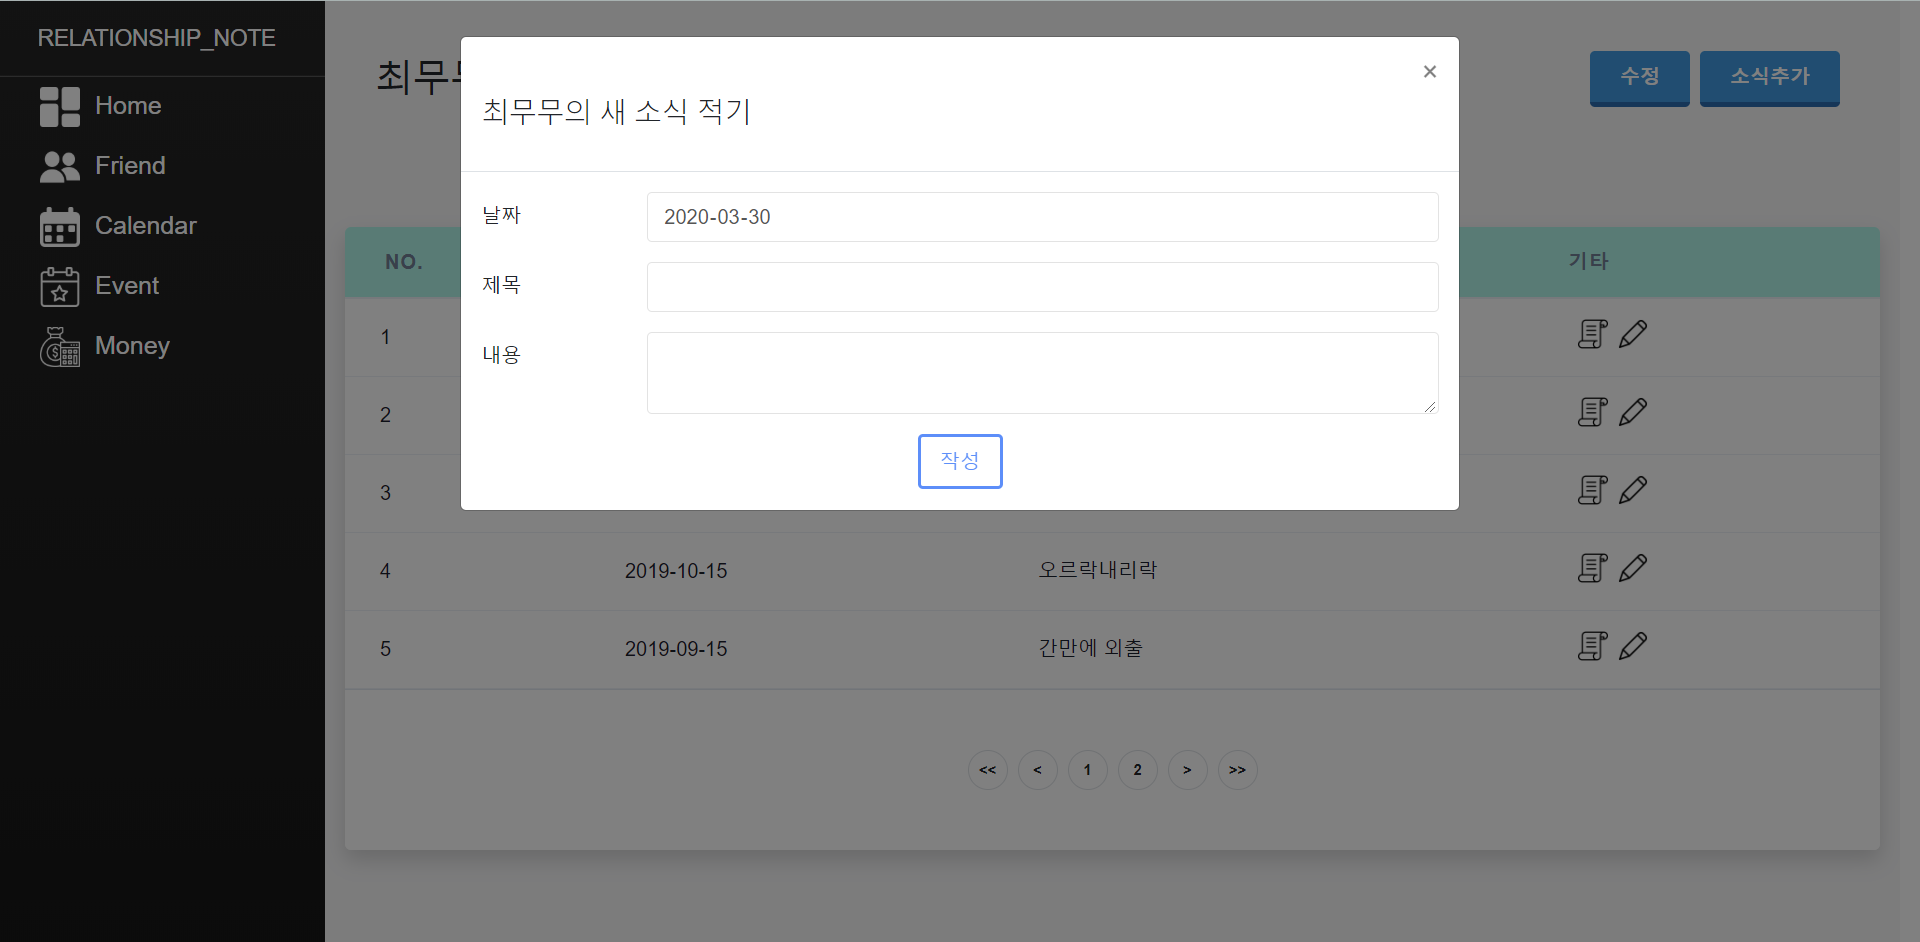Click the 날짜 date field showing 2020-03-30
1920x942 pixels.
click(1042, 217)
